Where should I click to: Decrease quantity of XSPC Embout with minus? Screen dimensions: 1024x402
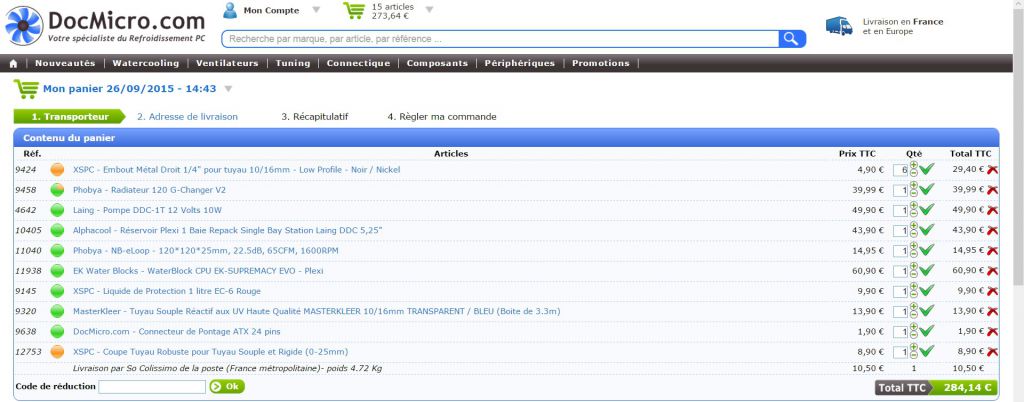(x=914, y=174)
